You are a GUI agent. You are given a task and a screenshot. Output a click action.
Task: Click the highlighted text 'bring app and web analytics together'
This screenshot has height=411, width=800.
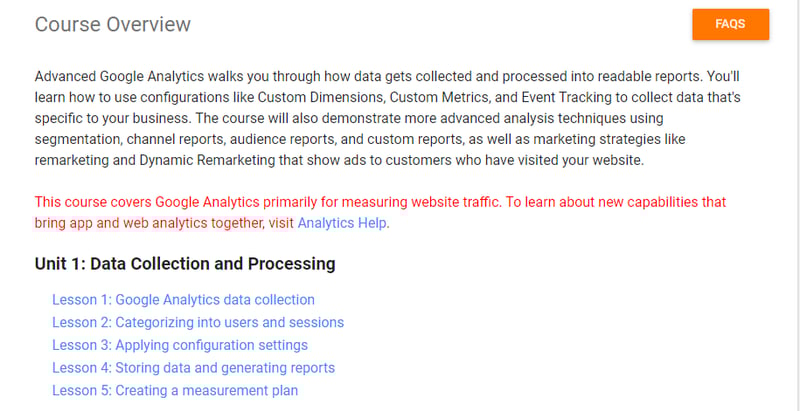tap(148, 223)
